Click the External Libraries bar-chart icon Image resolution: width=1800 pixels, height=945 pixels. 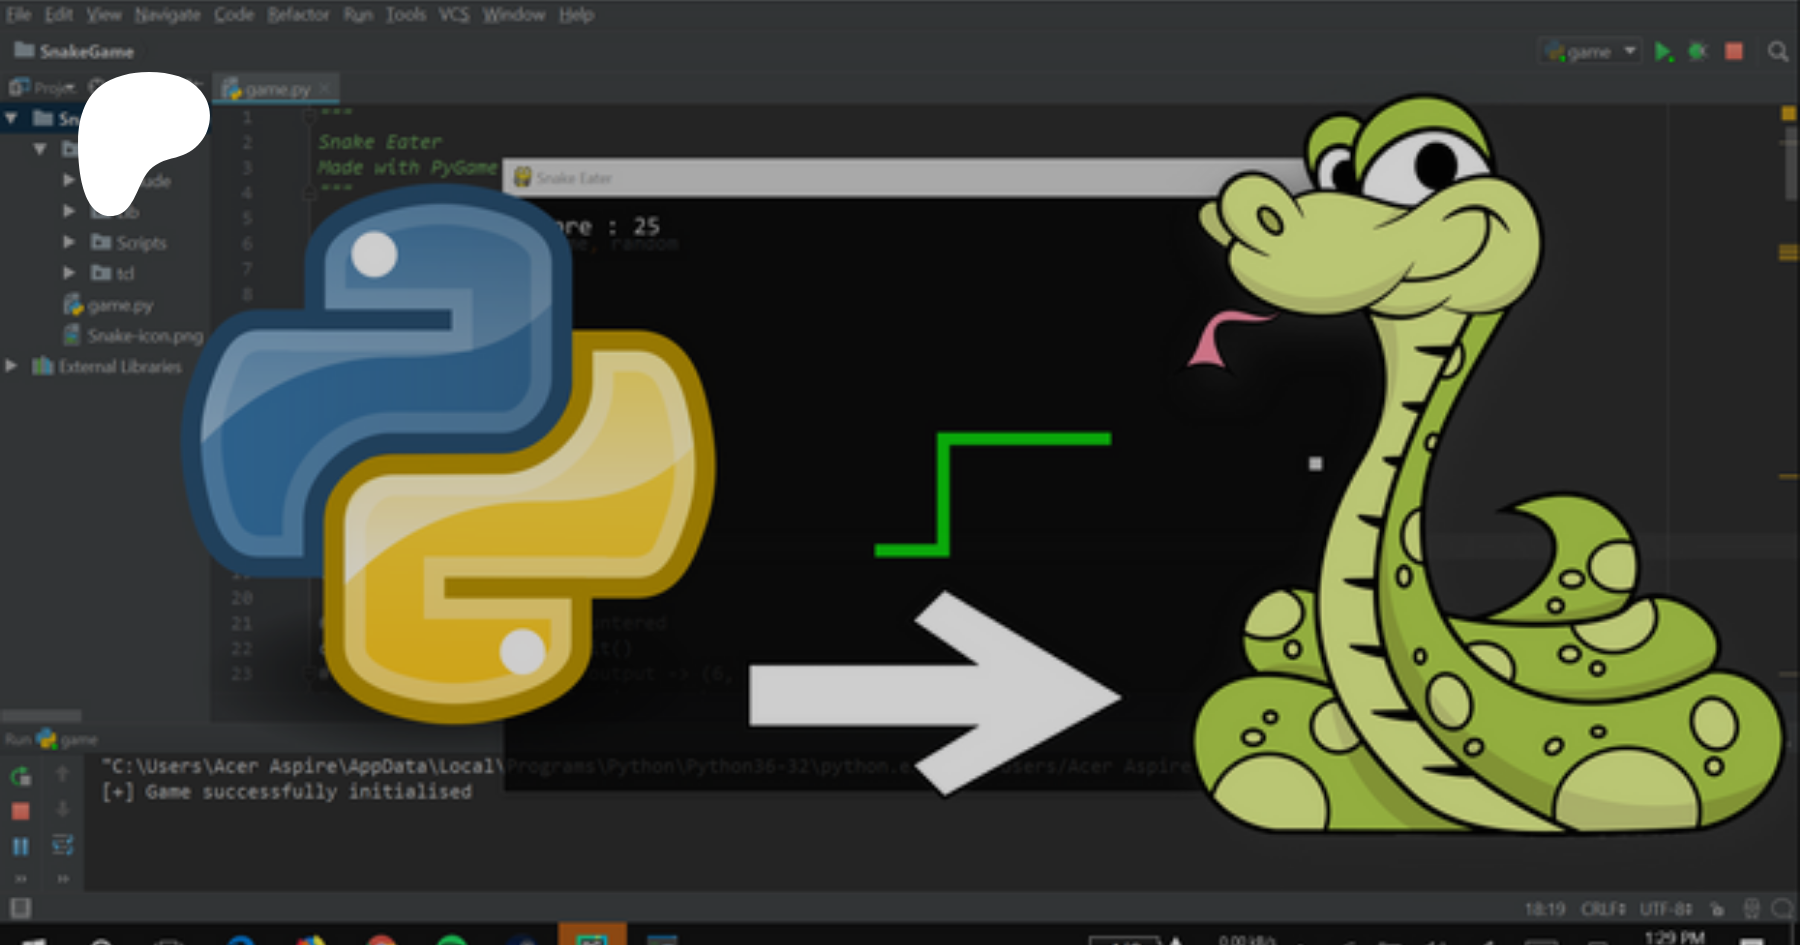pos(43,366)
